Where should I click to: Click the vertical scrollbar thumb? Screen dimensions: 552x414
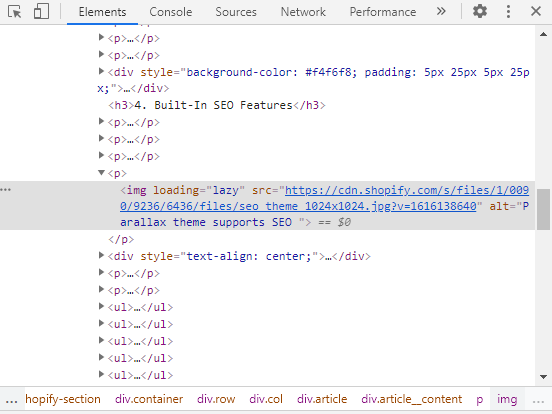point(543,209)
